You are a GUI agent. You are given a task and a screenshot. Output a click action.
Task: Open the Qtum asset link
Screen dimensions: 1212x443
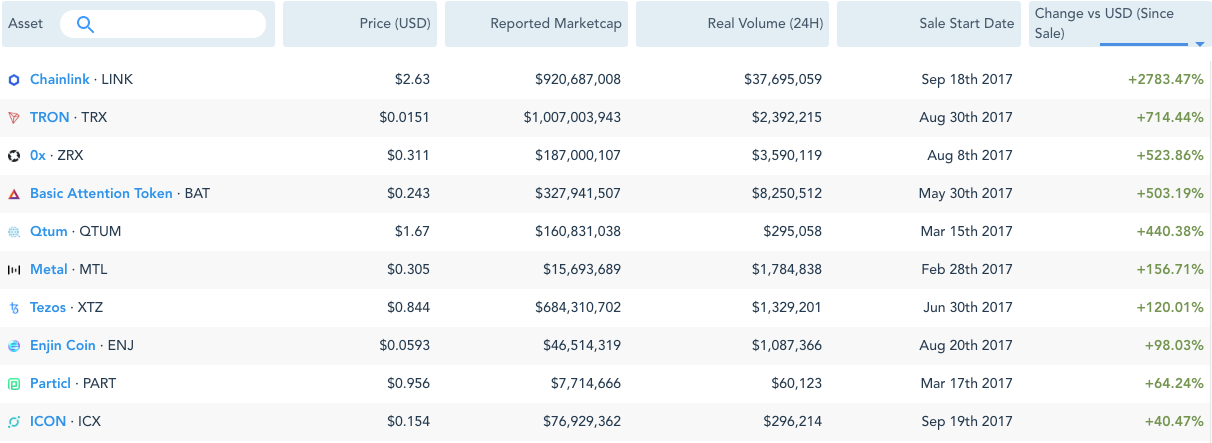coord(49,232)
